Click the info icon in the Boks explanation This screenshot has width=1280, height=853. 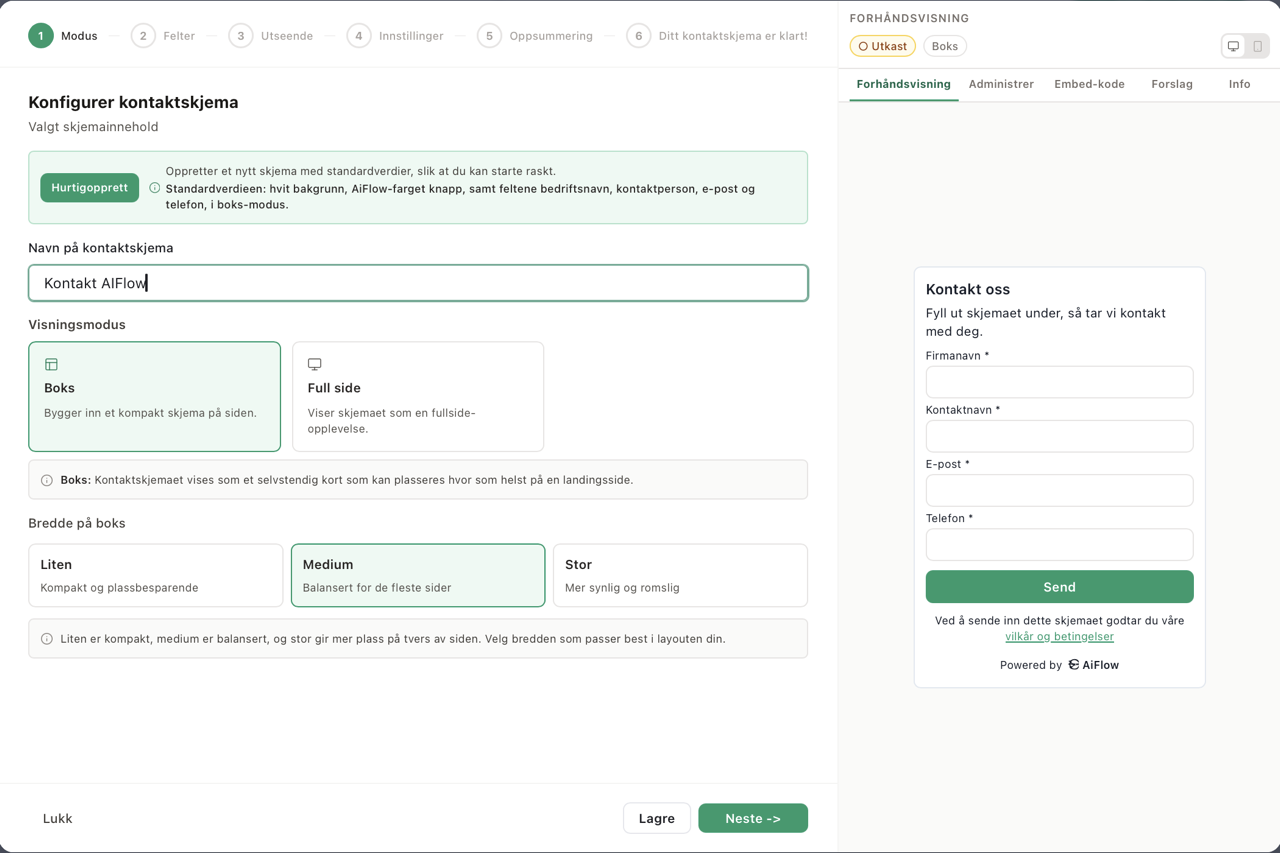click(46, 480)
